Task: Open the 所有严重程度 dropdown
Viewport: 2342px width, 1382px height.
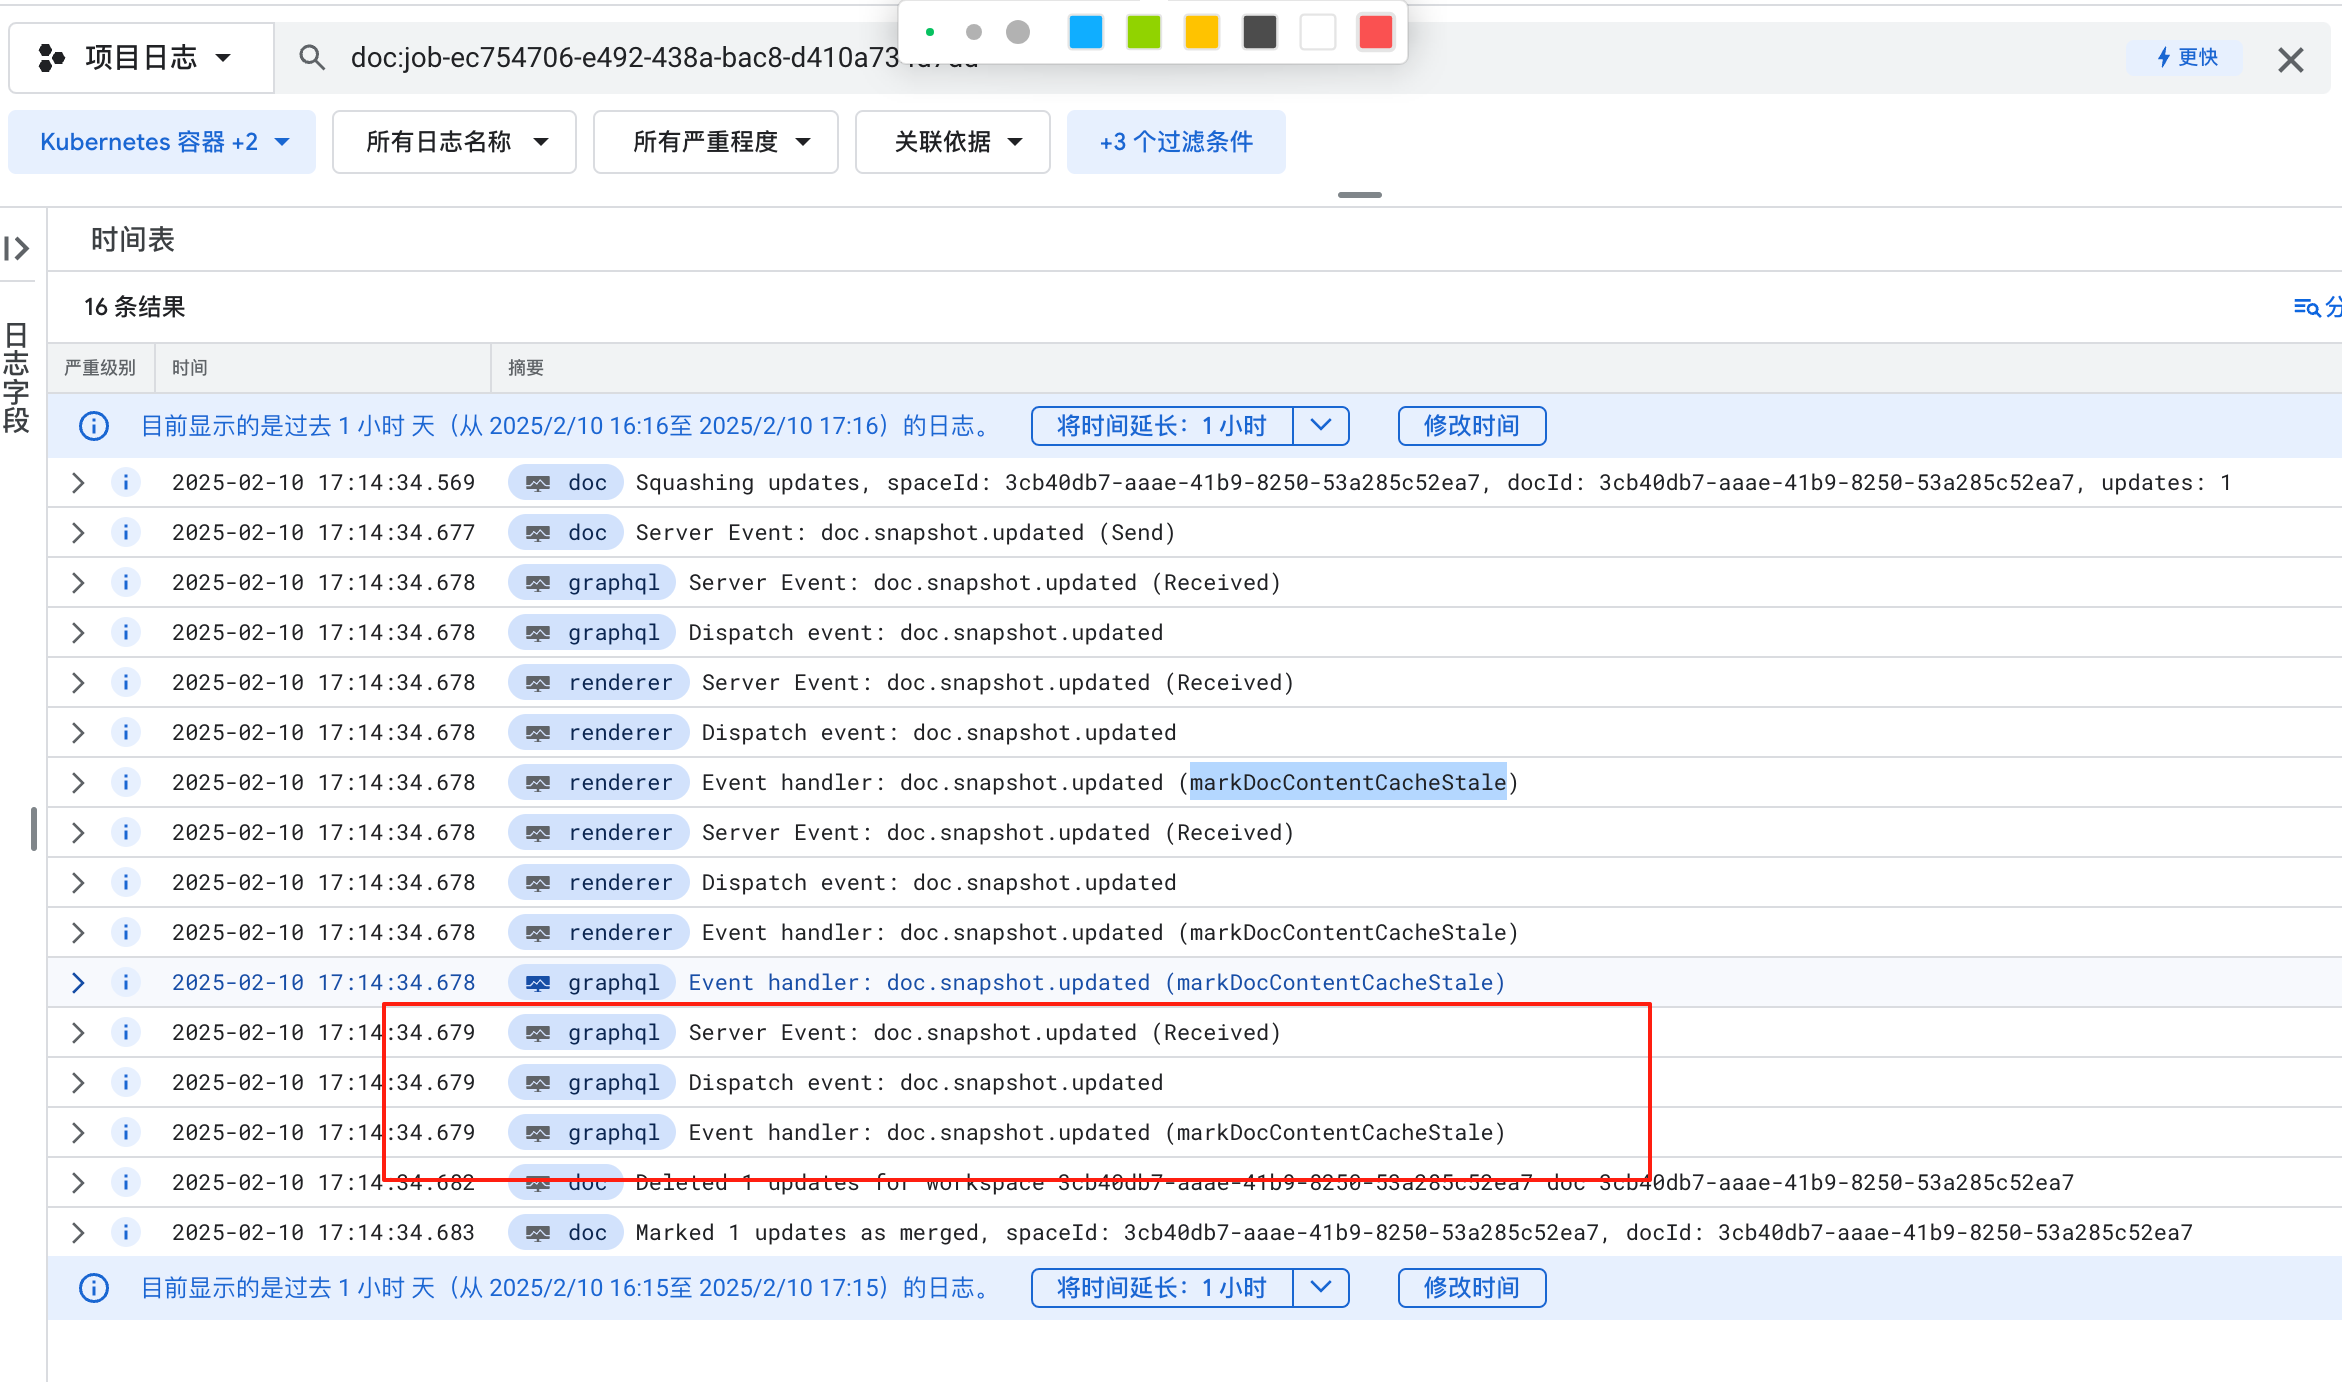Action: pos(716,142)
